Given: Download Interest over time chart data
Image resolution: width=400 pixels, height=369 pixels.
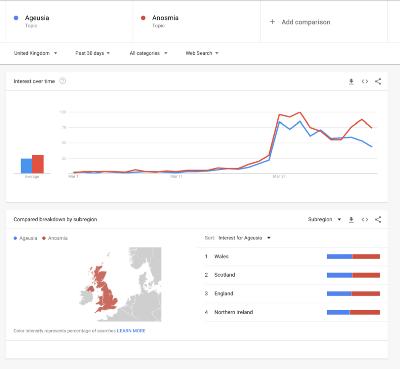Looking at the screenshot, I should click(x=351, y=81).
